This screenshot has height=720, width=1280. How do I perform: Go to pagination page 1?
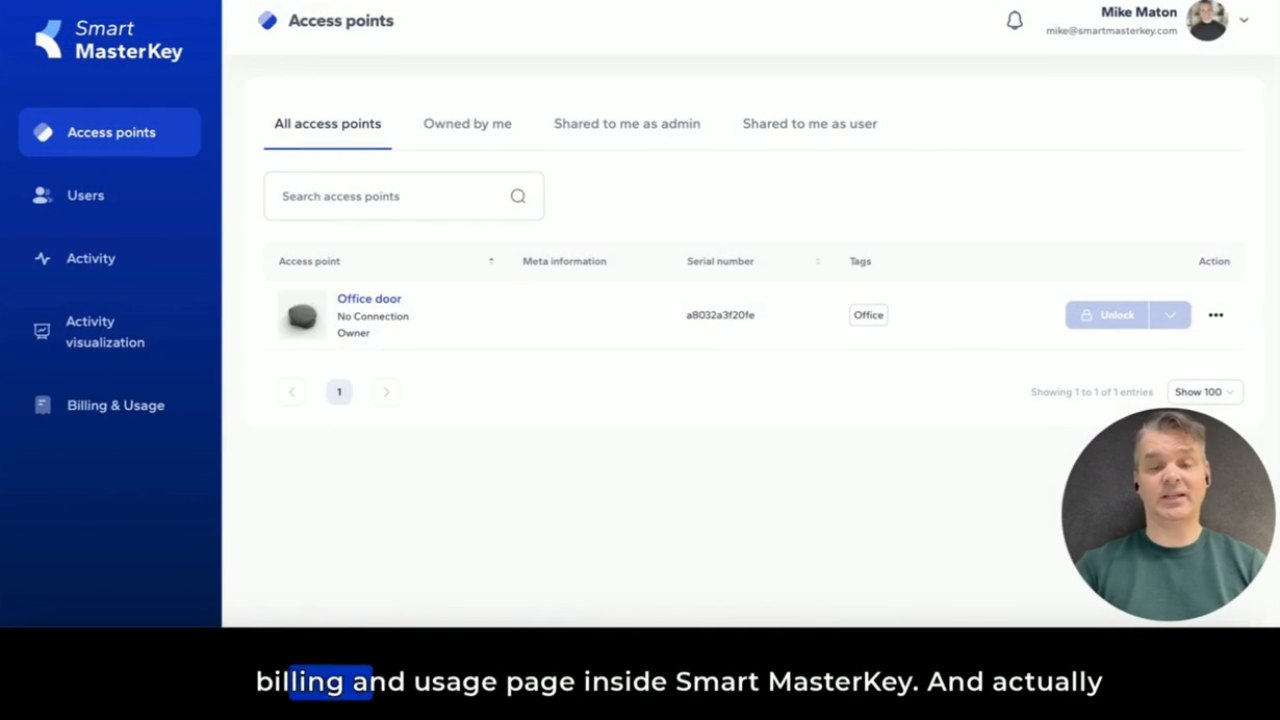click(x=339, y=392)
